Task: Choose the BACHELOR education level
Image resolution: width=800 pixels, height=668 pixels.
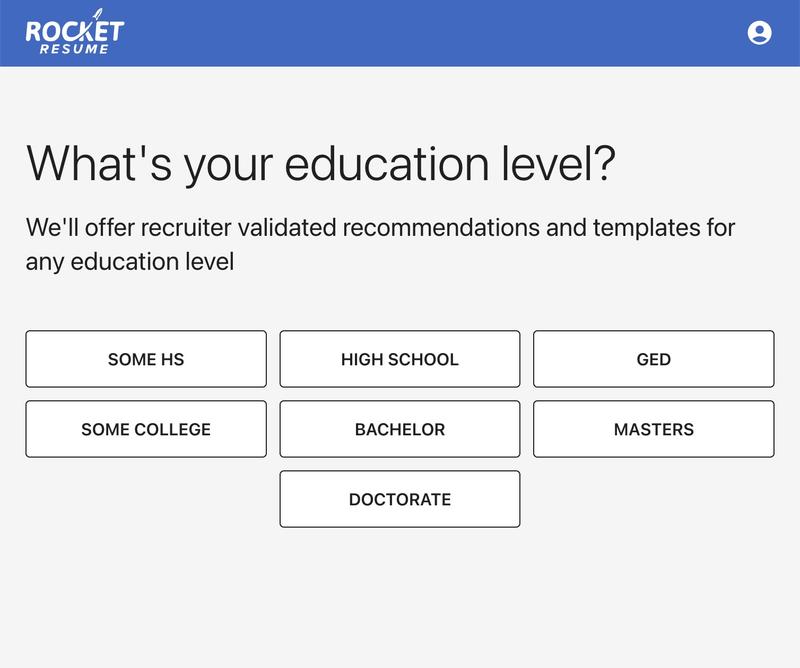Action: click(x=399, y=428)
